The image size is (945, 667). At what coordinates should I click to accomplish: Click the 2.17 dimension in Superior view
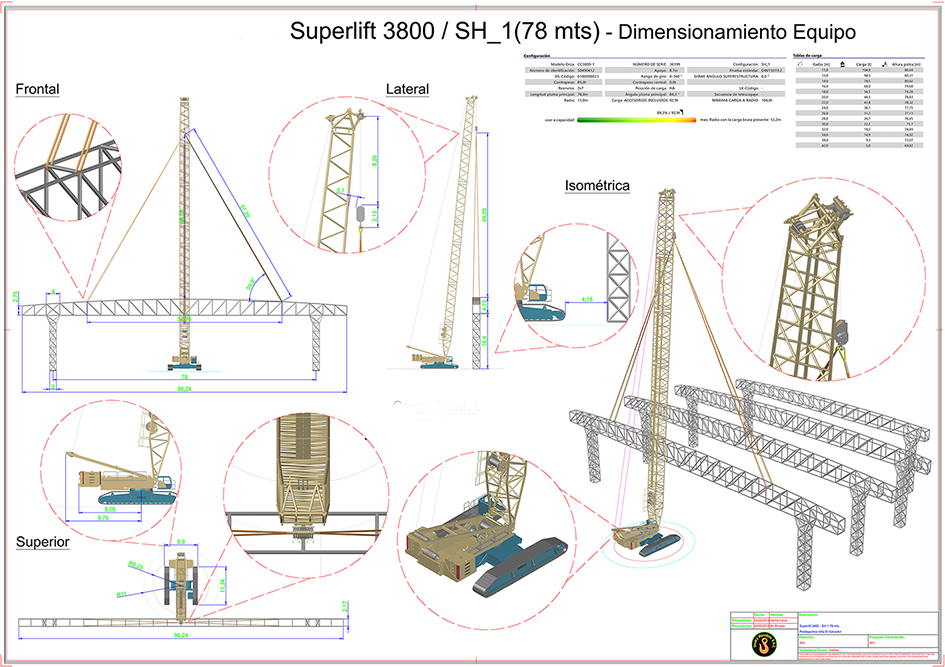(x=345, y=607)
